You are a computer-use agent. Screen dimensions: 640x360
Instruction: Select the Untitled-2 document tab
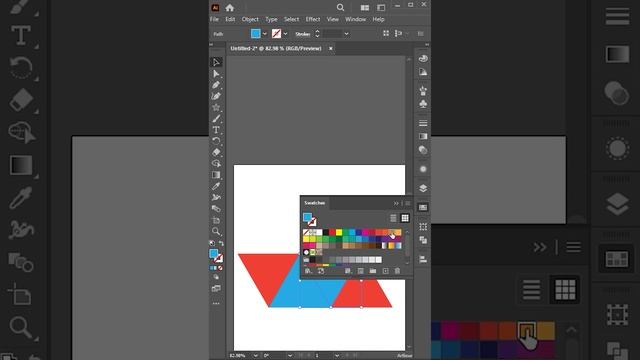(x=276, y=49)
